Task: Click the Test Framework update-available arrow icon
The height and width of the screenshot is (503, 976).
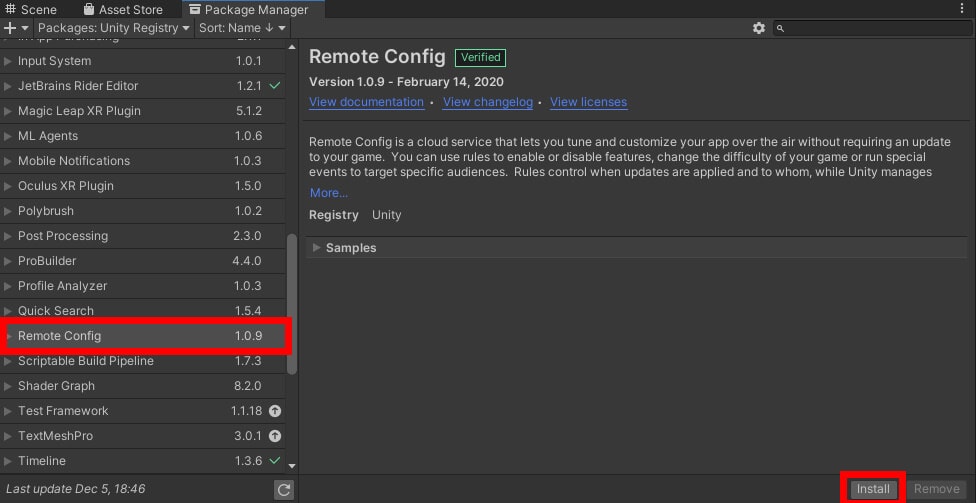Action: [275, 411]
